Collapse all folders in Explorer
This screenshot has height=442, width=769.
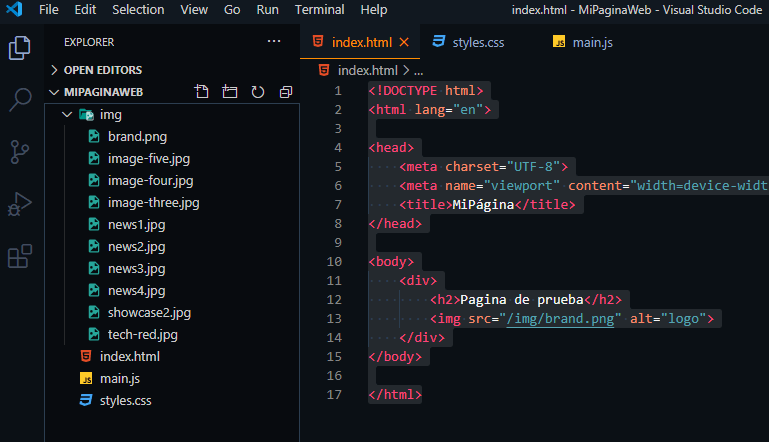(285, 92)
